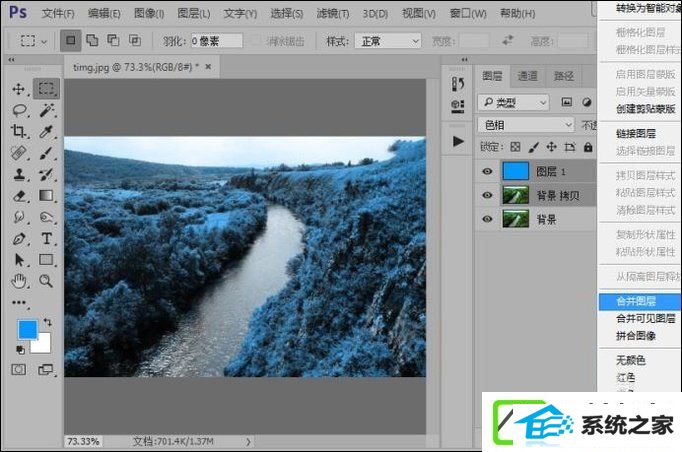Select the Zoom tool

tap(46, 281)
